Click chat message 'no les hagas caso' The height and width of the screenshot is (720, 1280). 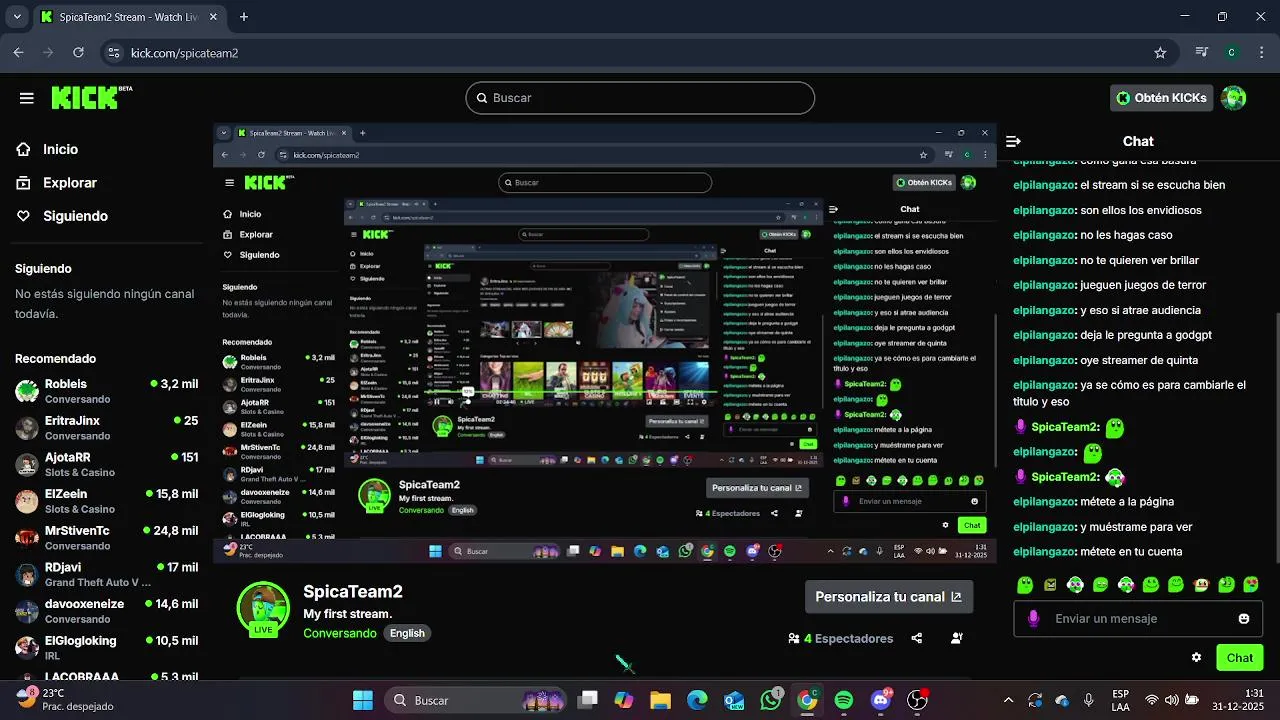[1126, 235]
